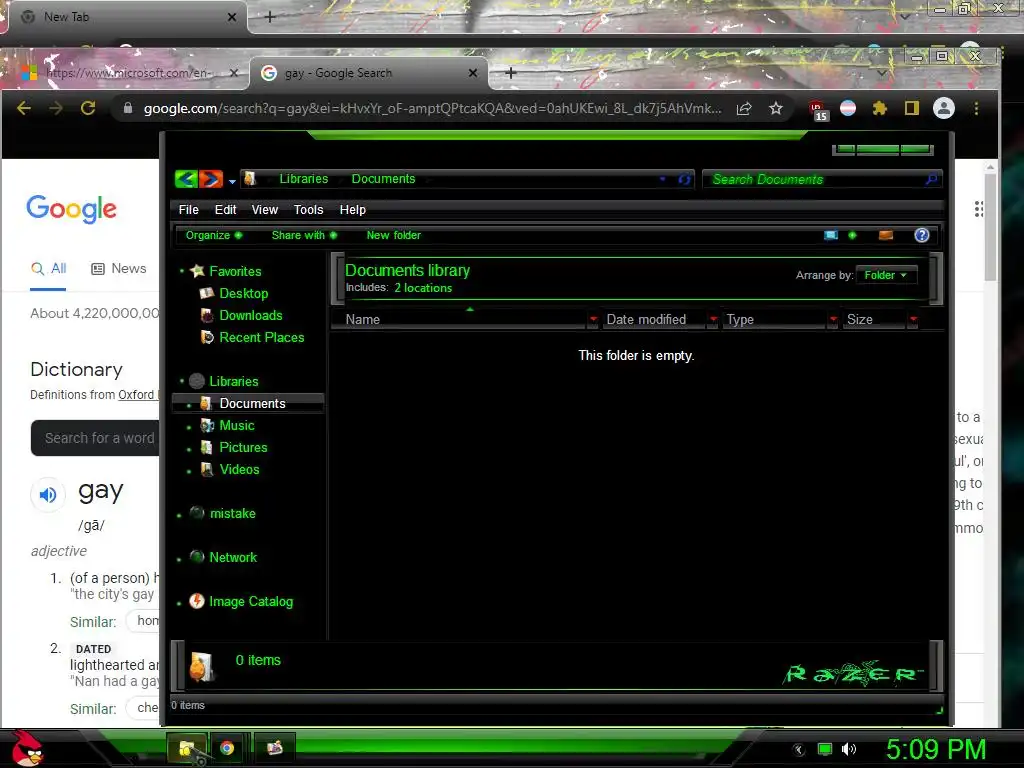Screen dimensions: 1024x768
Task: Collapse the Favorites tree group
Action: click(x=182, y=270)
